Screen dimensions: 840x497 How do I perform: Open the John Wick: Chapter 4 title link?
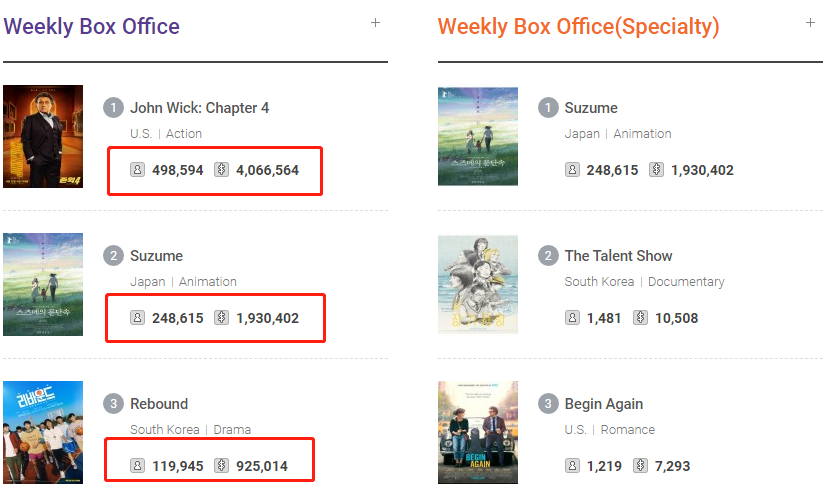coord(199,108)
